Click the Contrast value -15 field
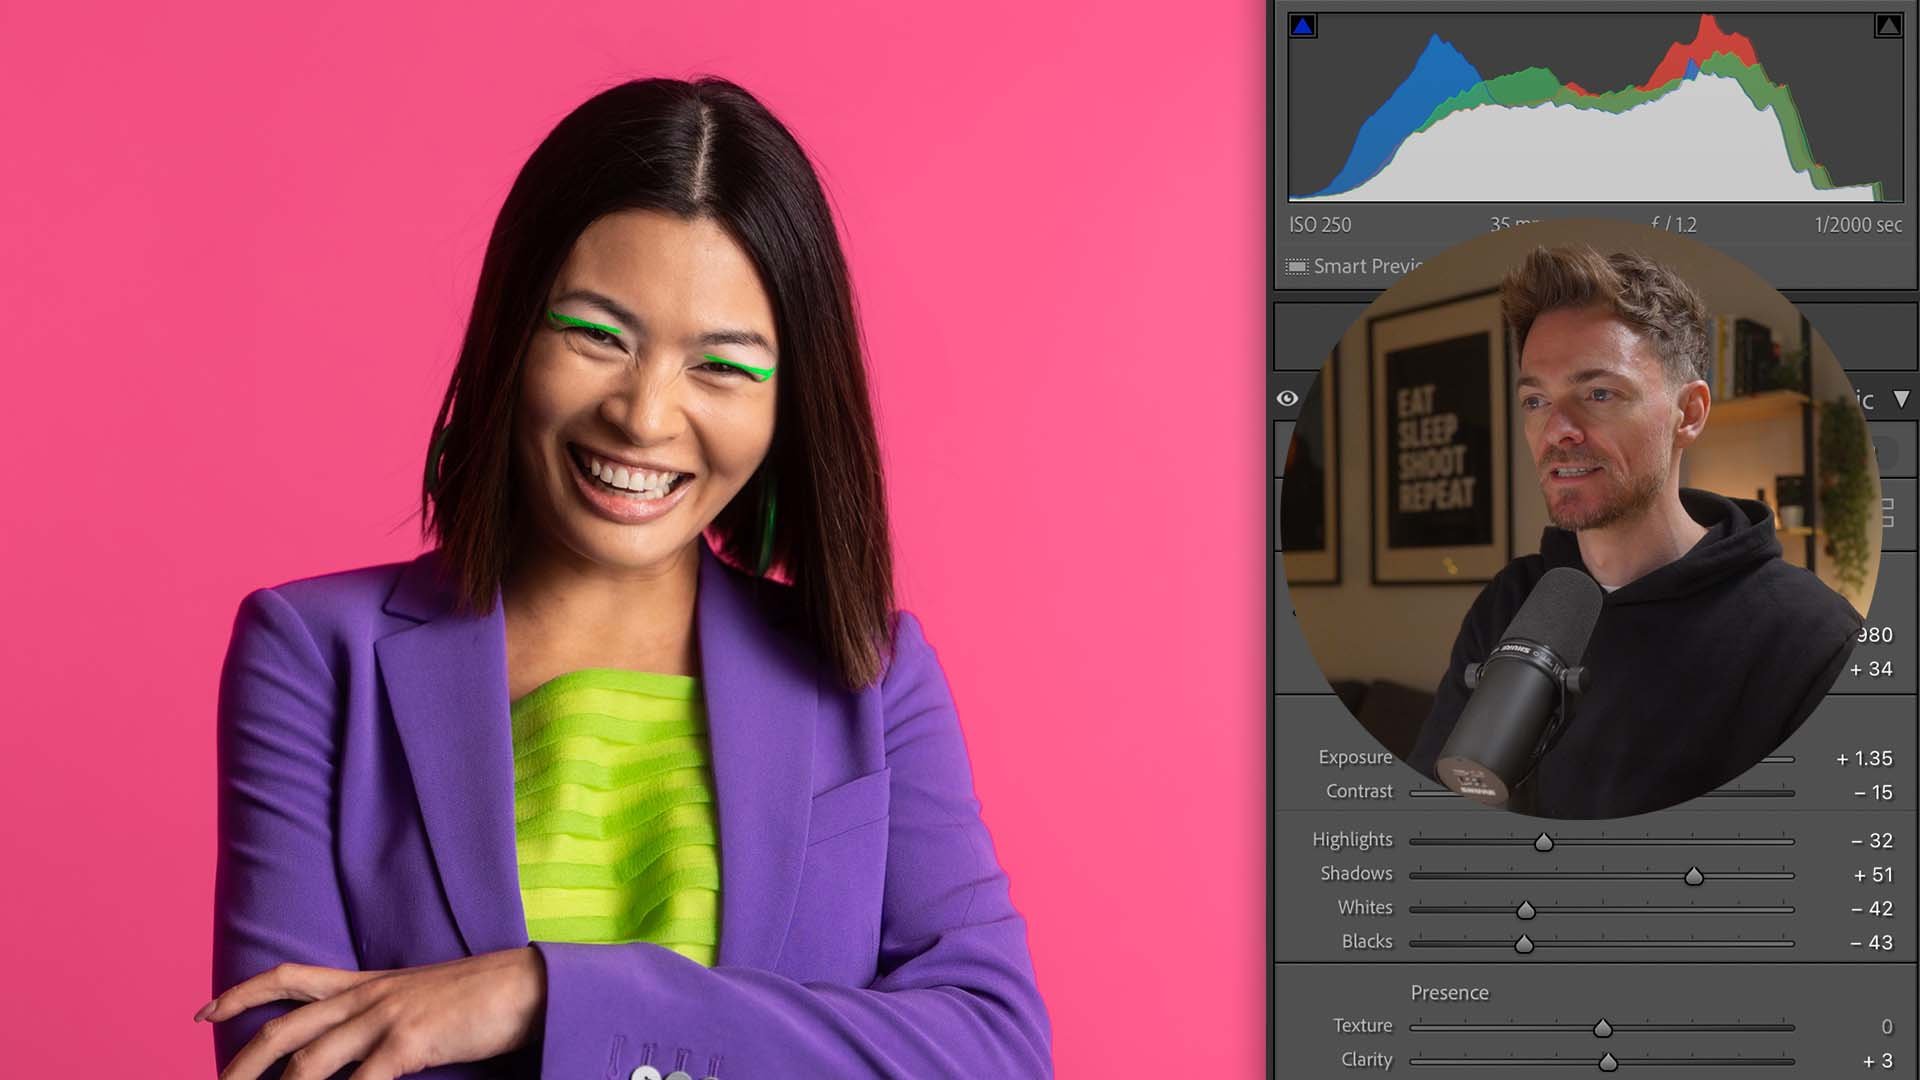The width and height of the screenshot is (1920, 1080). click(x=1873, y=793)
